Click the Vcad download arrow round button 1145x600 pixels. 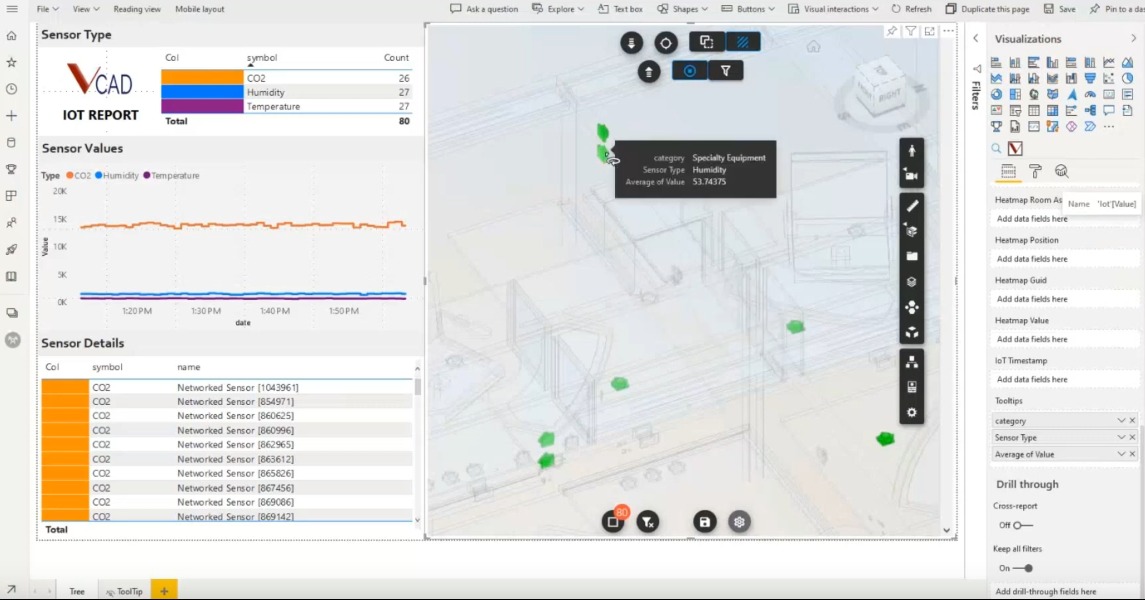pos(631,42)
